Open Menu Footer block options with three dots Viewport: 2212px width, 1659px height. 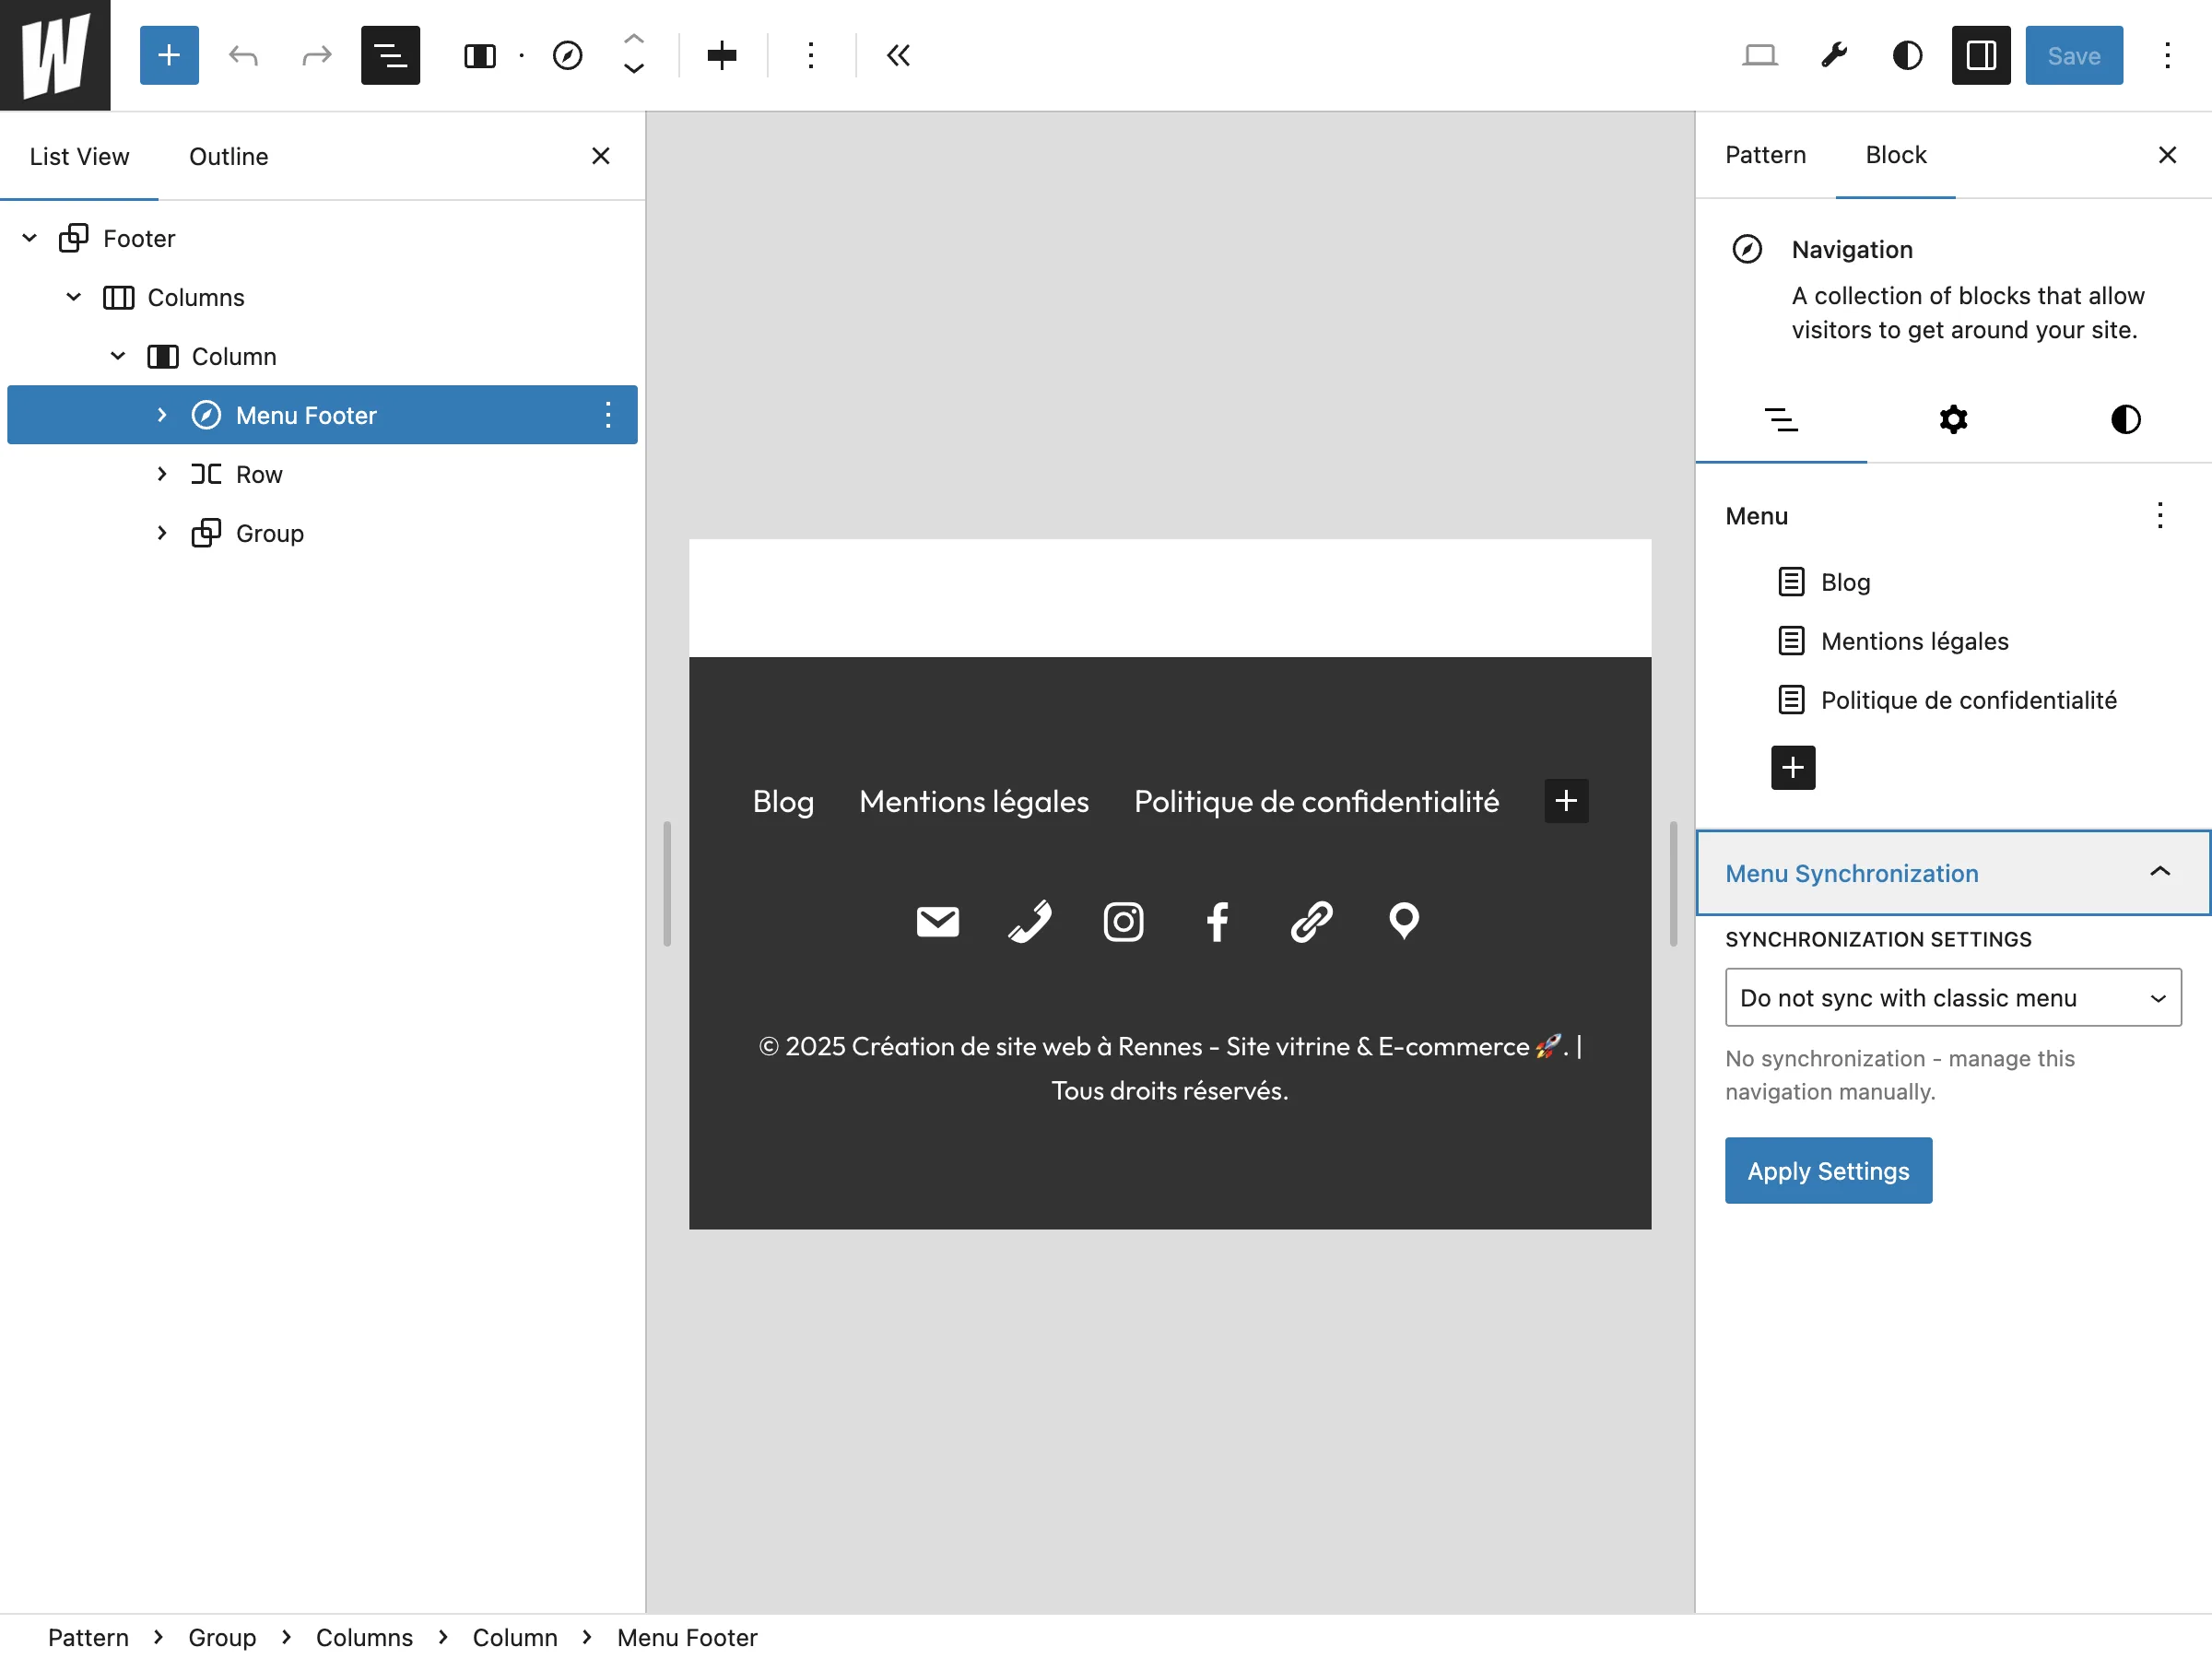608,415
